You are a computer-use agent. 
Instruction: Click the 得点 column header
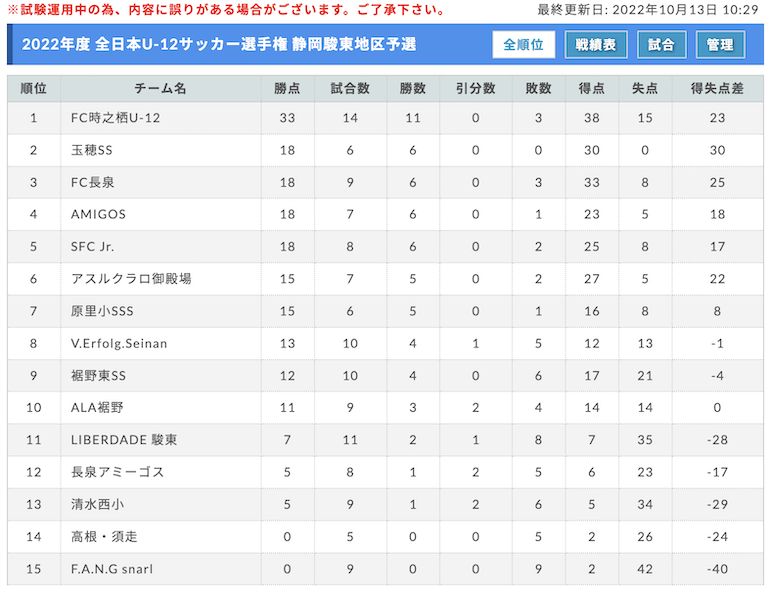592,88
